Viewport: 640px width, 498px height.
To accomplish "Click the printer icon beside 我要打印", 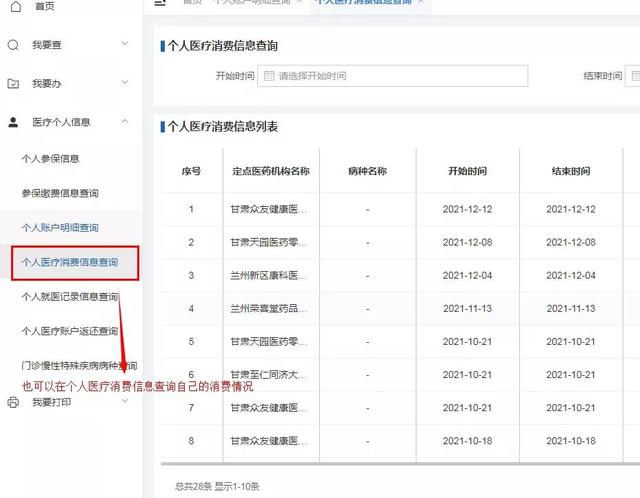I will 13,402.
